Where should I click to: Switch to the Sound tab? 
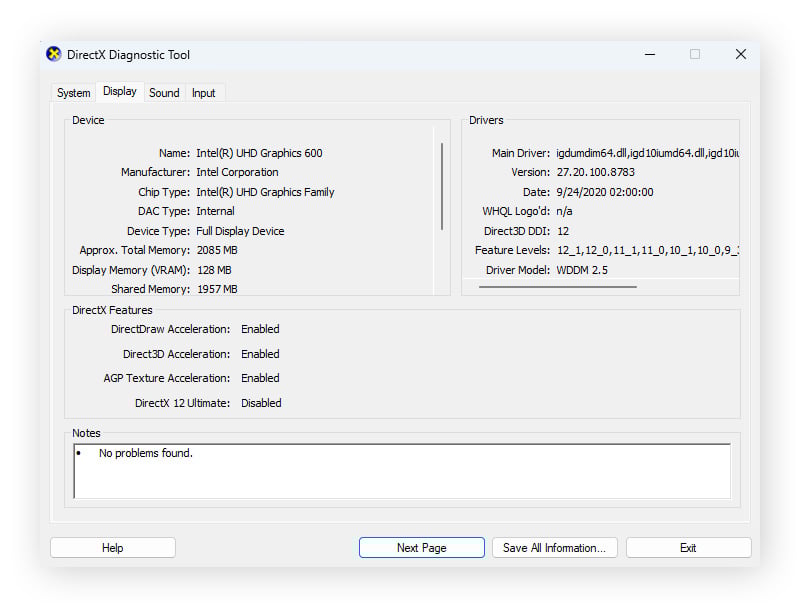164,92
